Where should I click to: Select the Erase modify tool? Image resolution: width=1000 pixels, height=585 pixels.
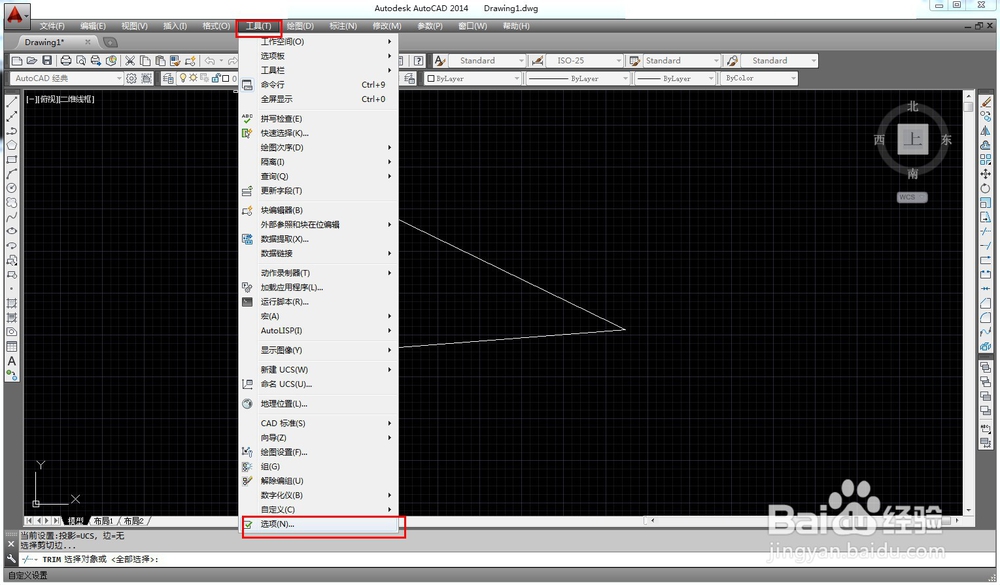click(x=986, y=101)
